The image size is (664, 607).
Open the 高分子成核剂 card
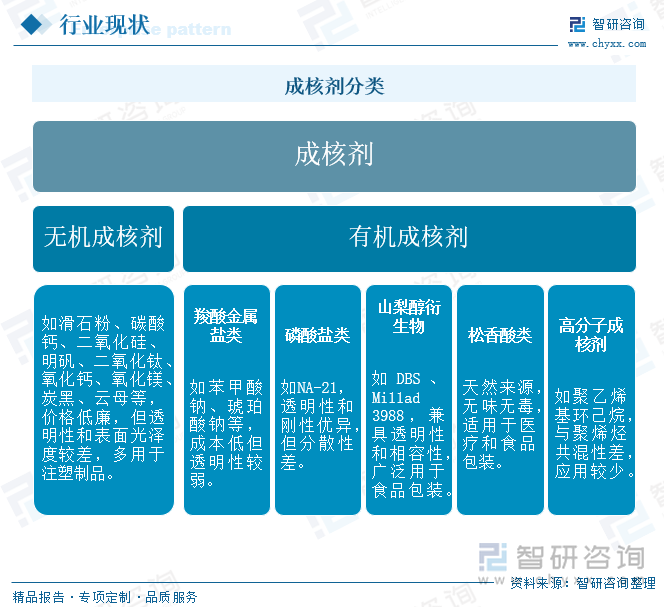(591, 400)
